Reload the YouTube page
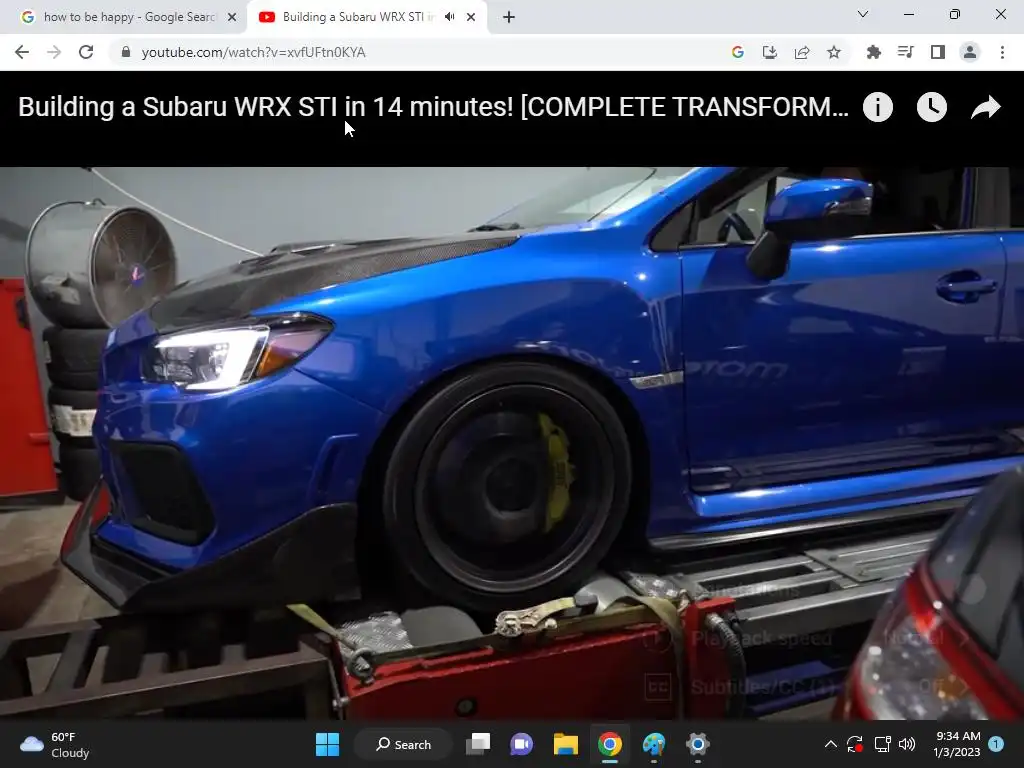Screen dimensions: 1024x768 pyautogui.click(x=86, y=52)
